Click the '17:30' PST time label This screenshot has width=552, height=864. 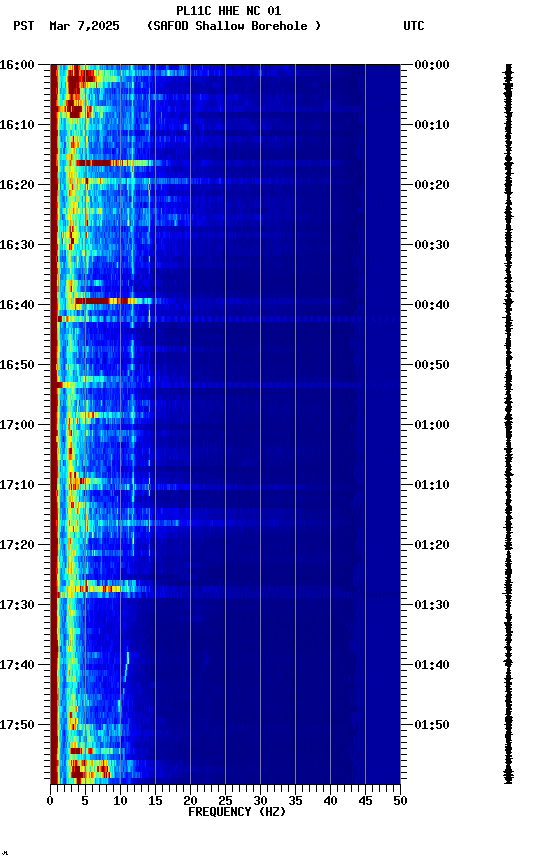coord(17,605)
